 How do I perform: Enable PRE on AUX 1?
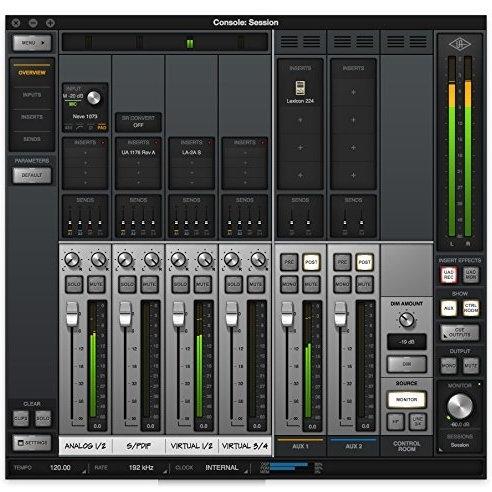tap(289, 262)
